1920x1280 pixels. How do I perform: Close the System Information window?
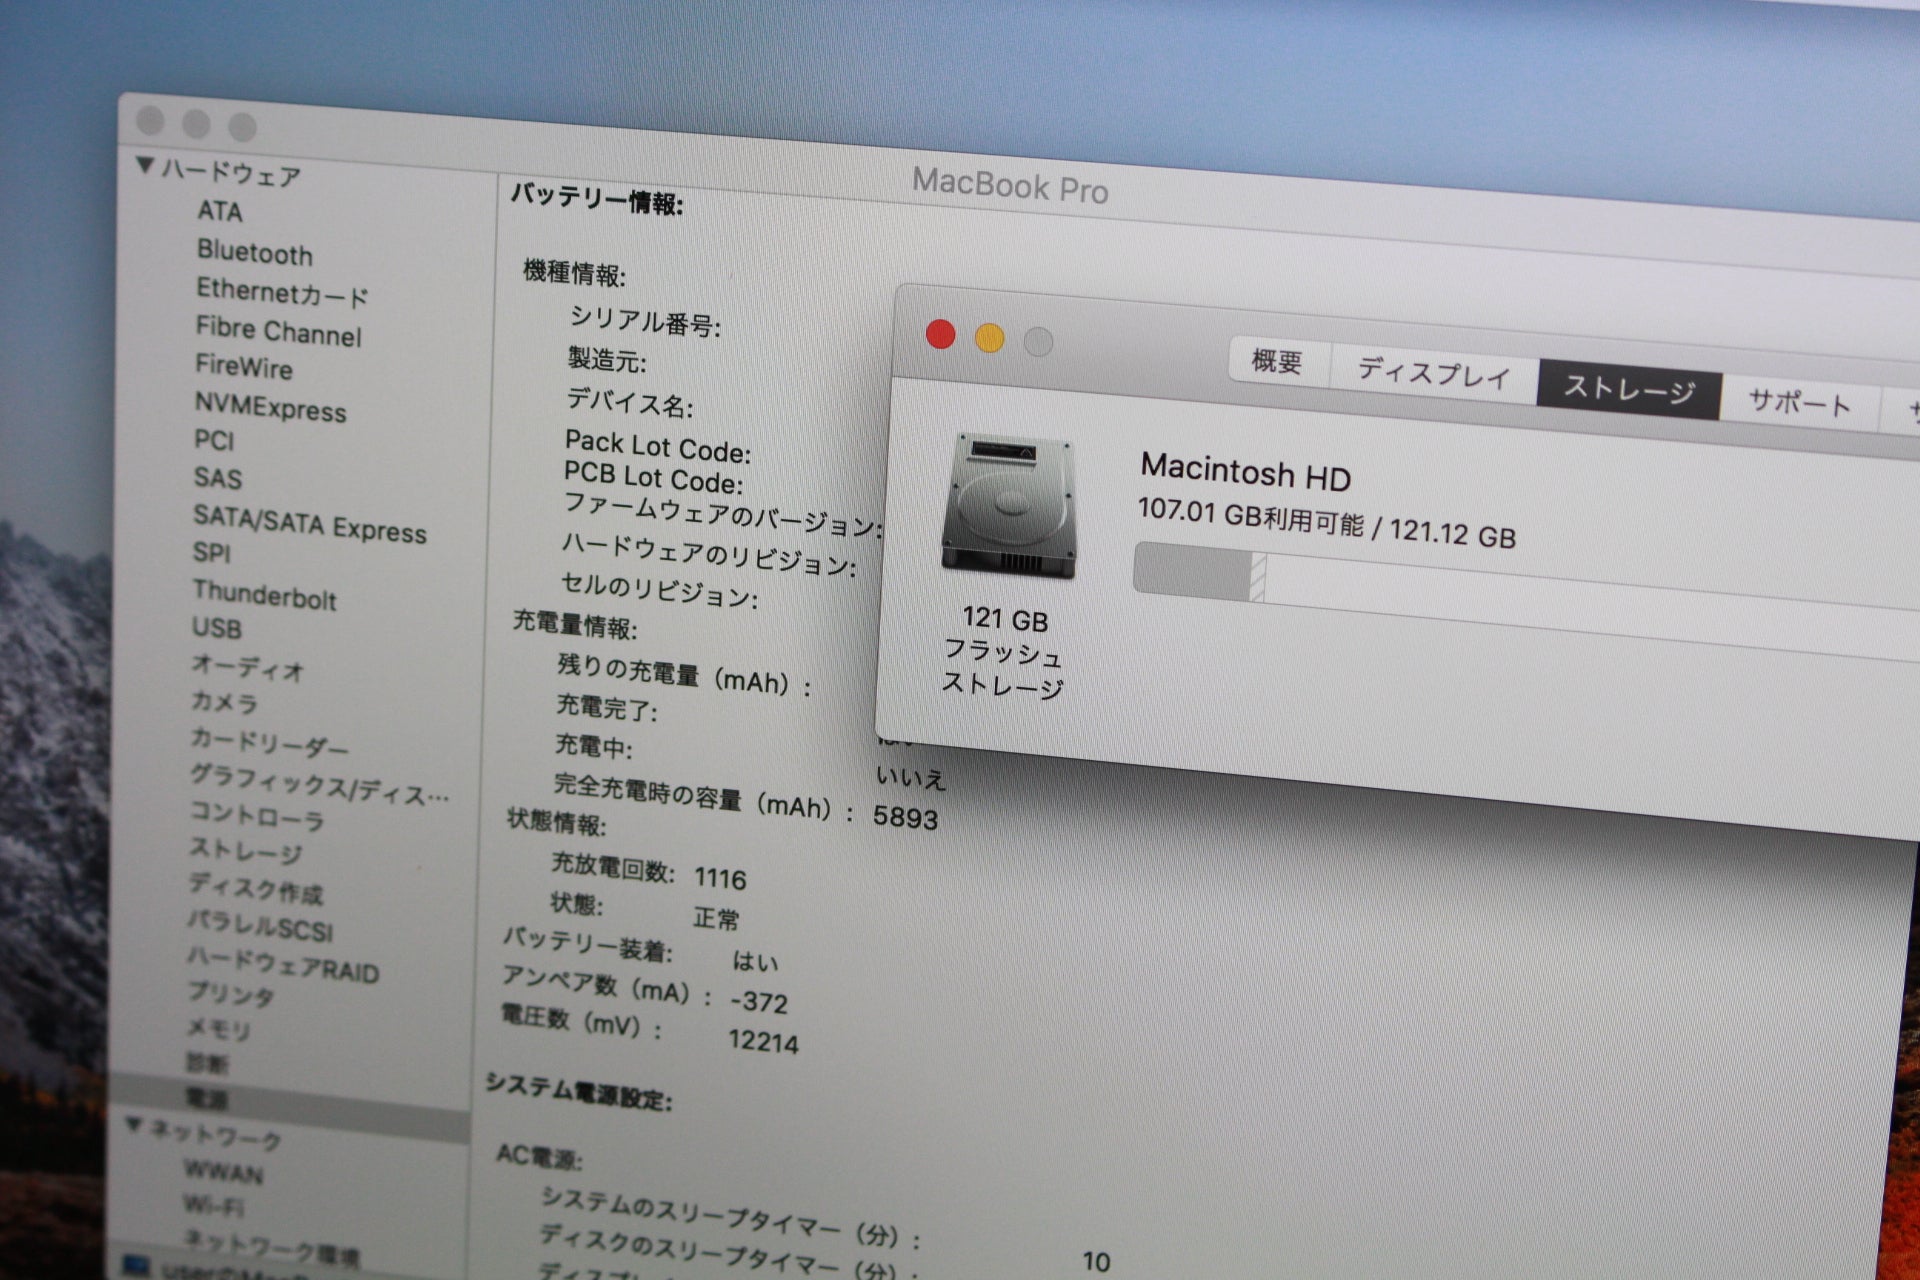(150, 120)
